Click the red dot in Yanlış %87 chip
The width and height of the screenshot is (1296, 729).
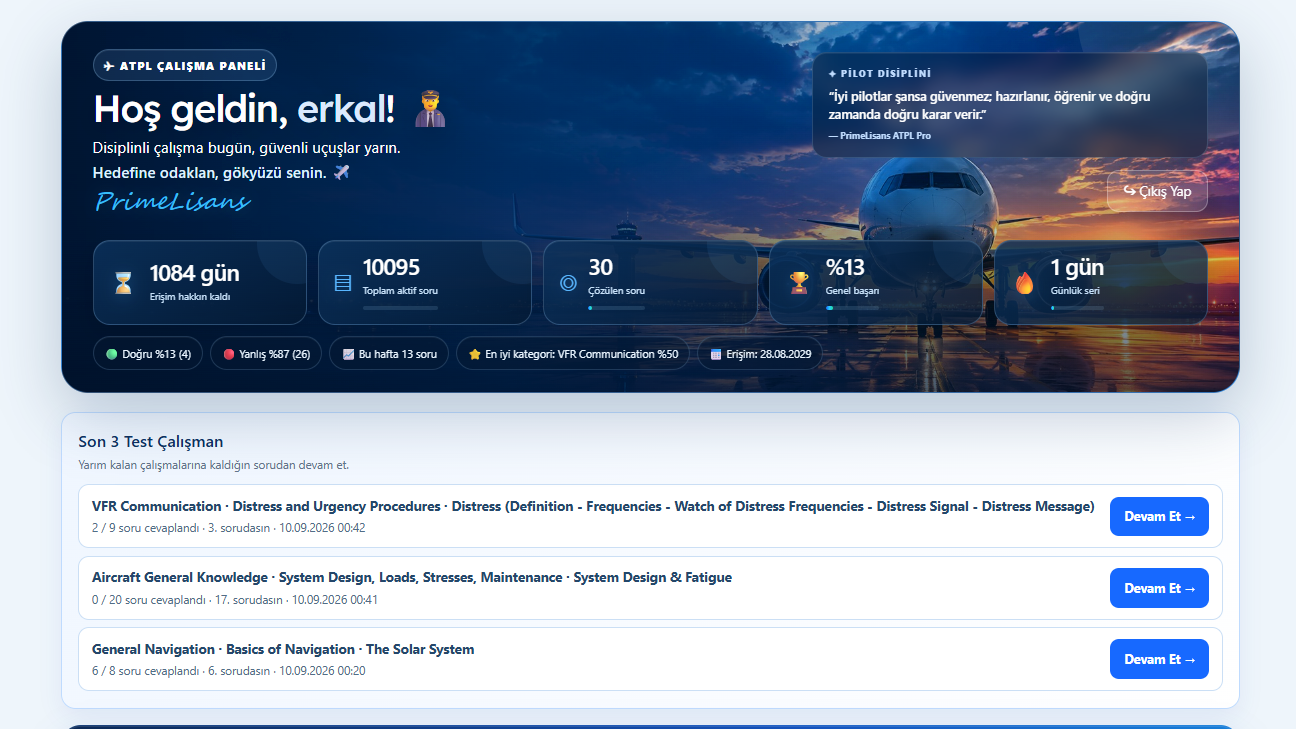[x=229, y=354]
